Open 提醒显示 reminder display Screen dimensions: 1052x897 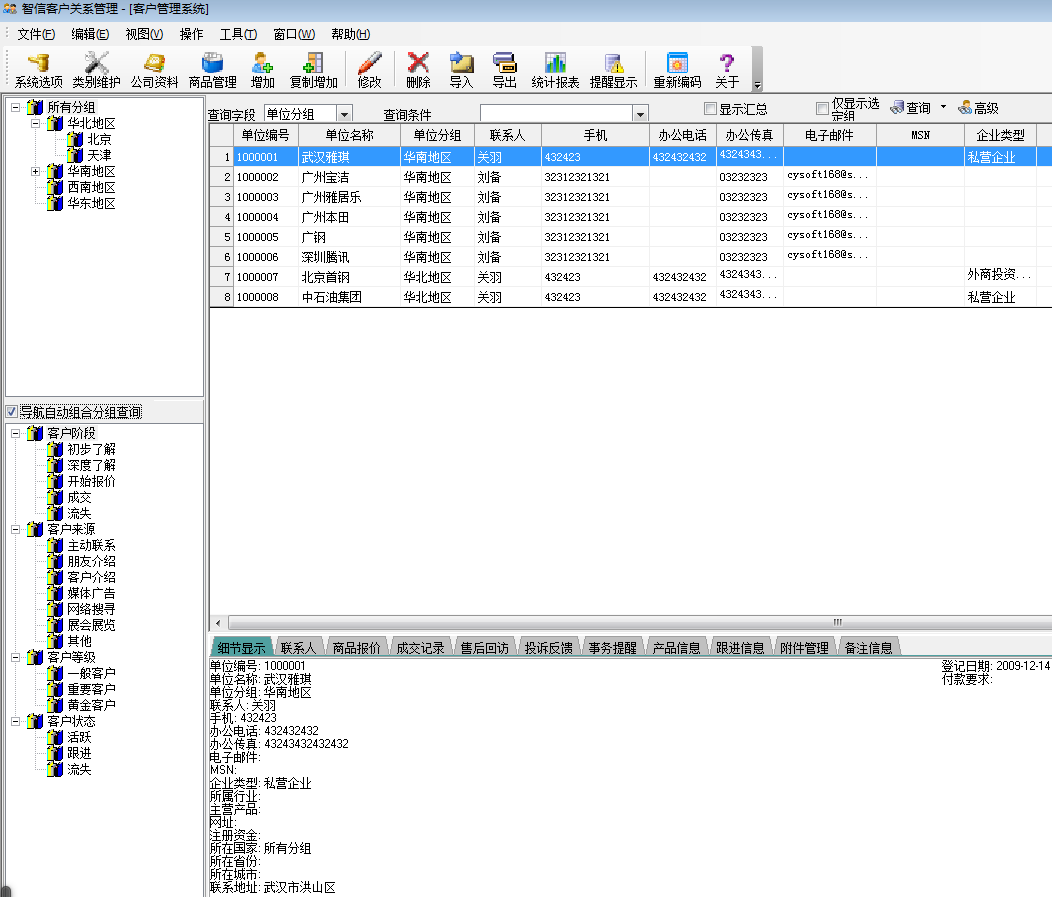click(613, 70)
